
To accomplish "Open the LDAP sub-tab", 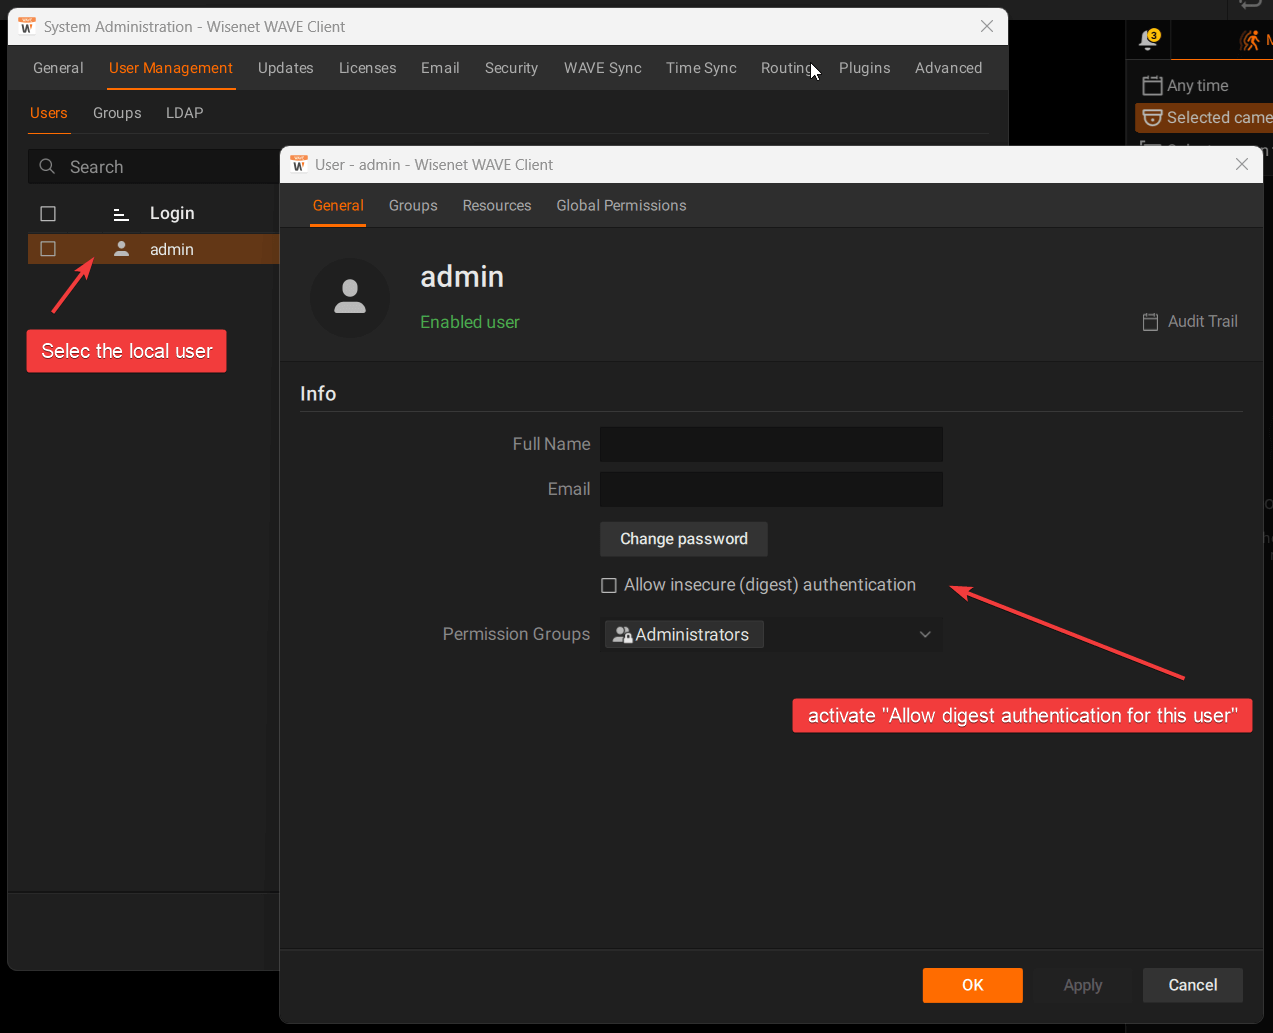I will tap(184, 113).
